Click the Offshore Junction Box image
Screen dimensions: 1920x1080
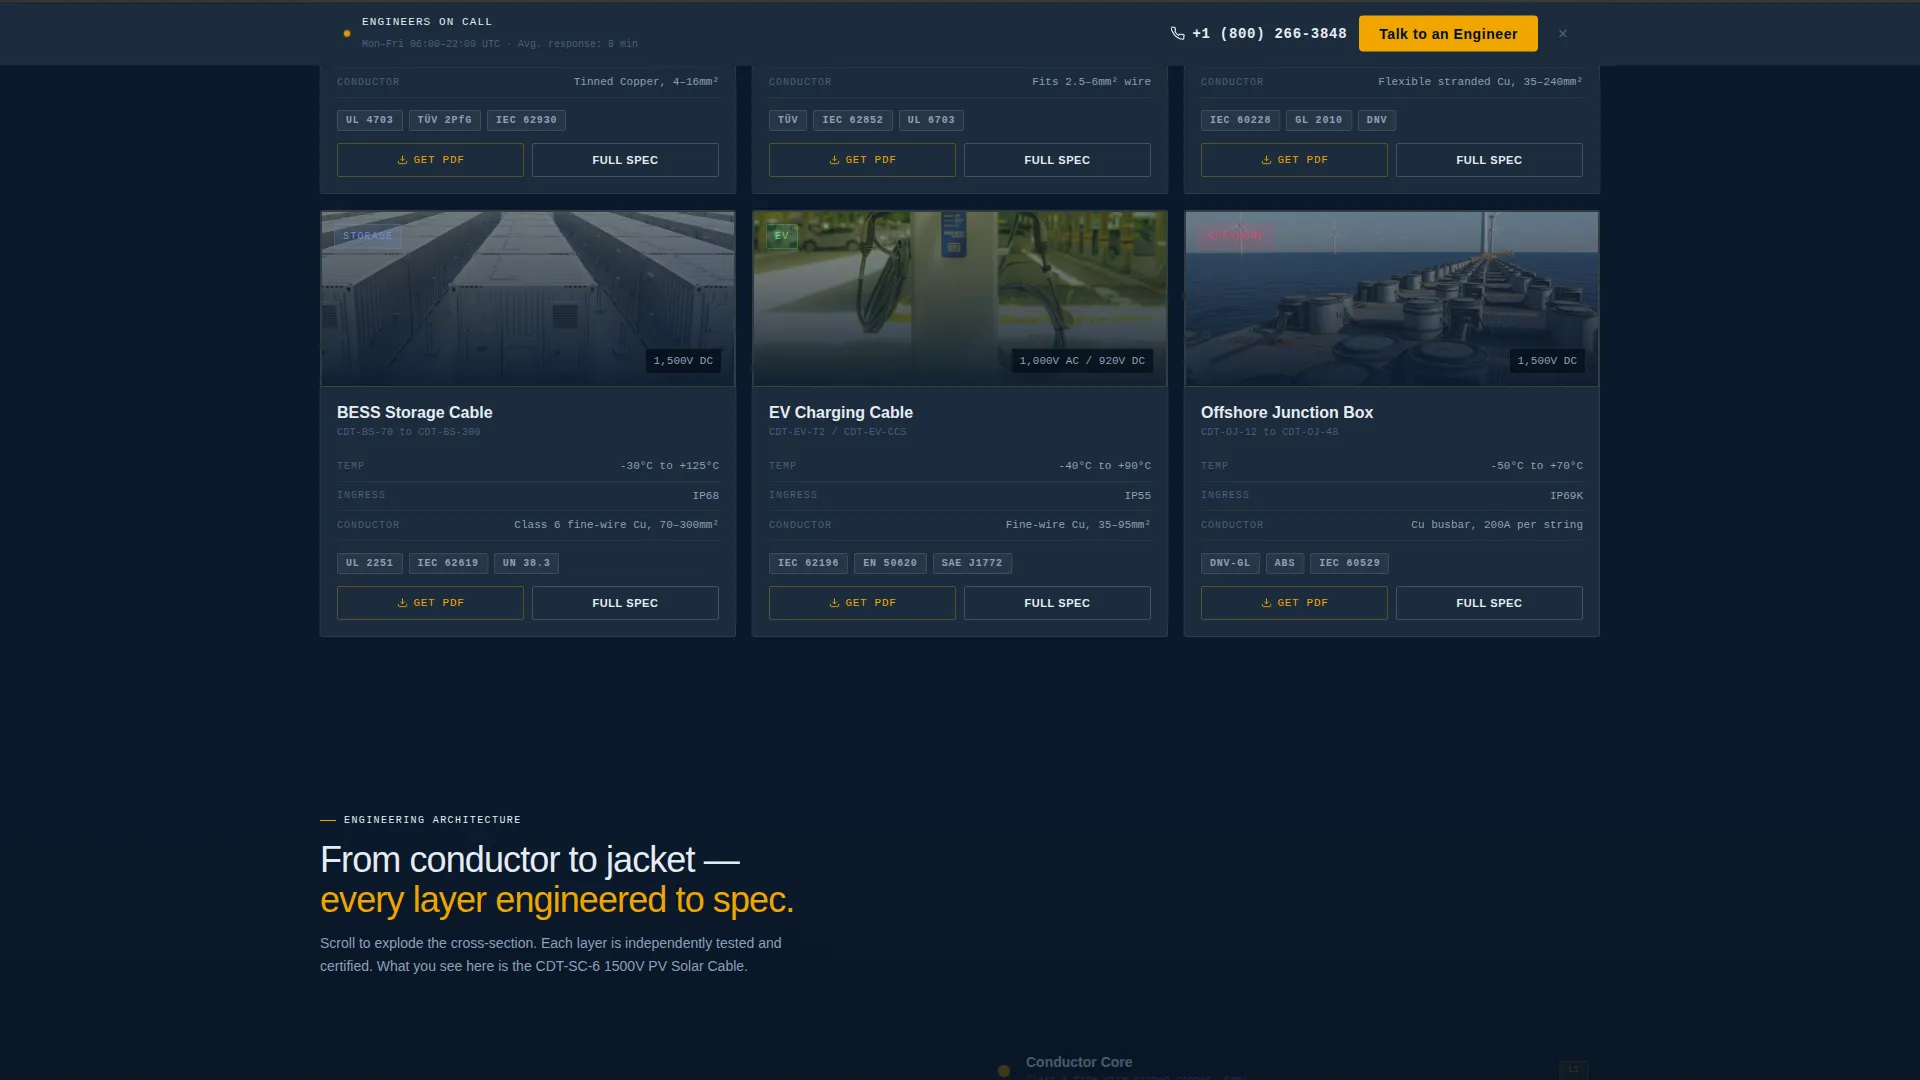coord(1392,298)
